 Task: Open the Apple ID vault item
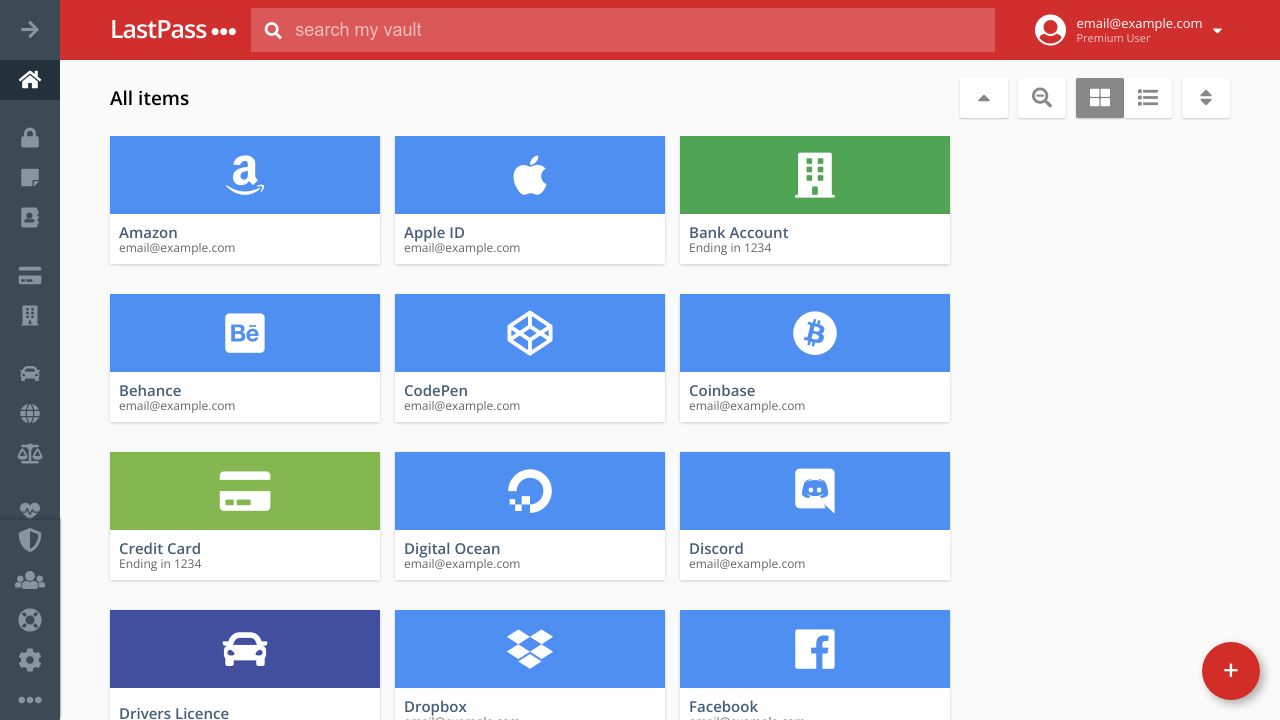click(x=530, y=200)
